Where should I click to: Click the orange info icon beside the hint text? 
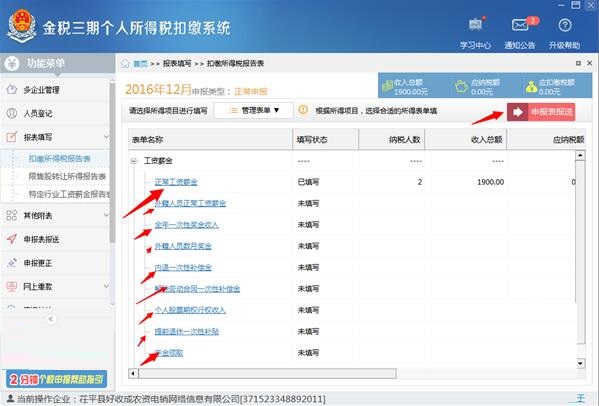click(303, 110)
